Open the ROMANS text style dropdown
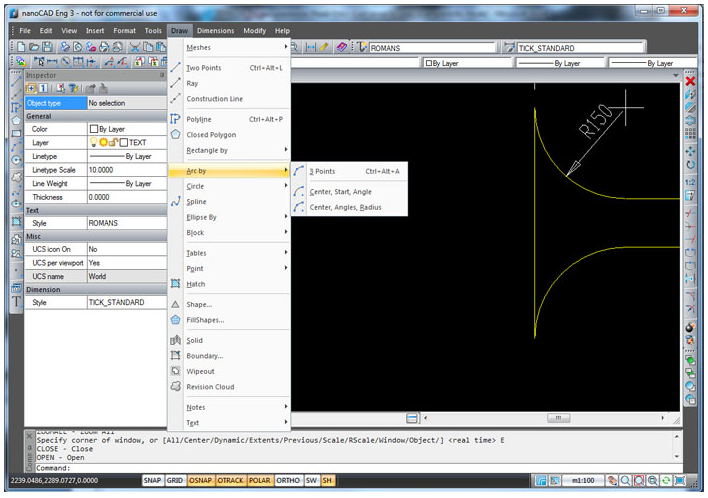The height and width of the screenshot is (498, 708). click(x=432, y=48)
